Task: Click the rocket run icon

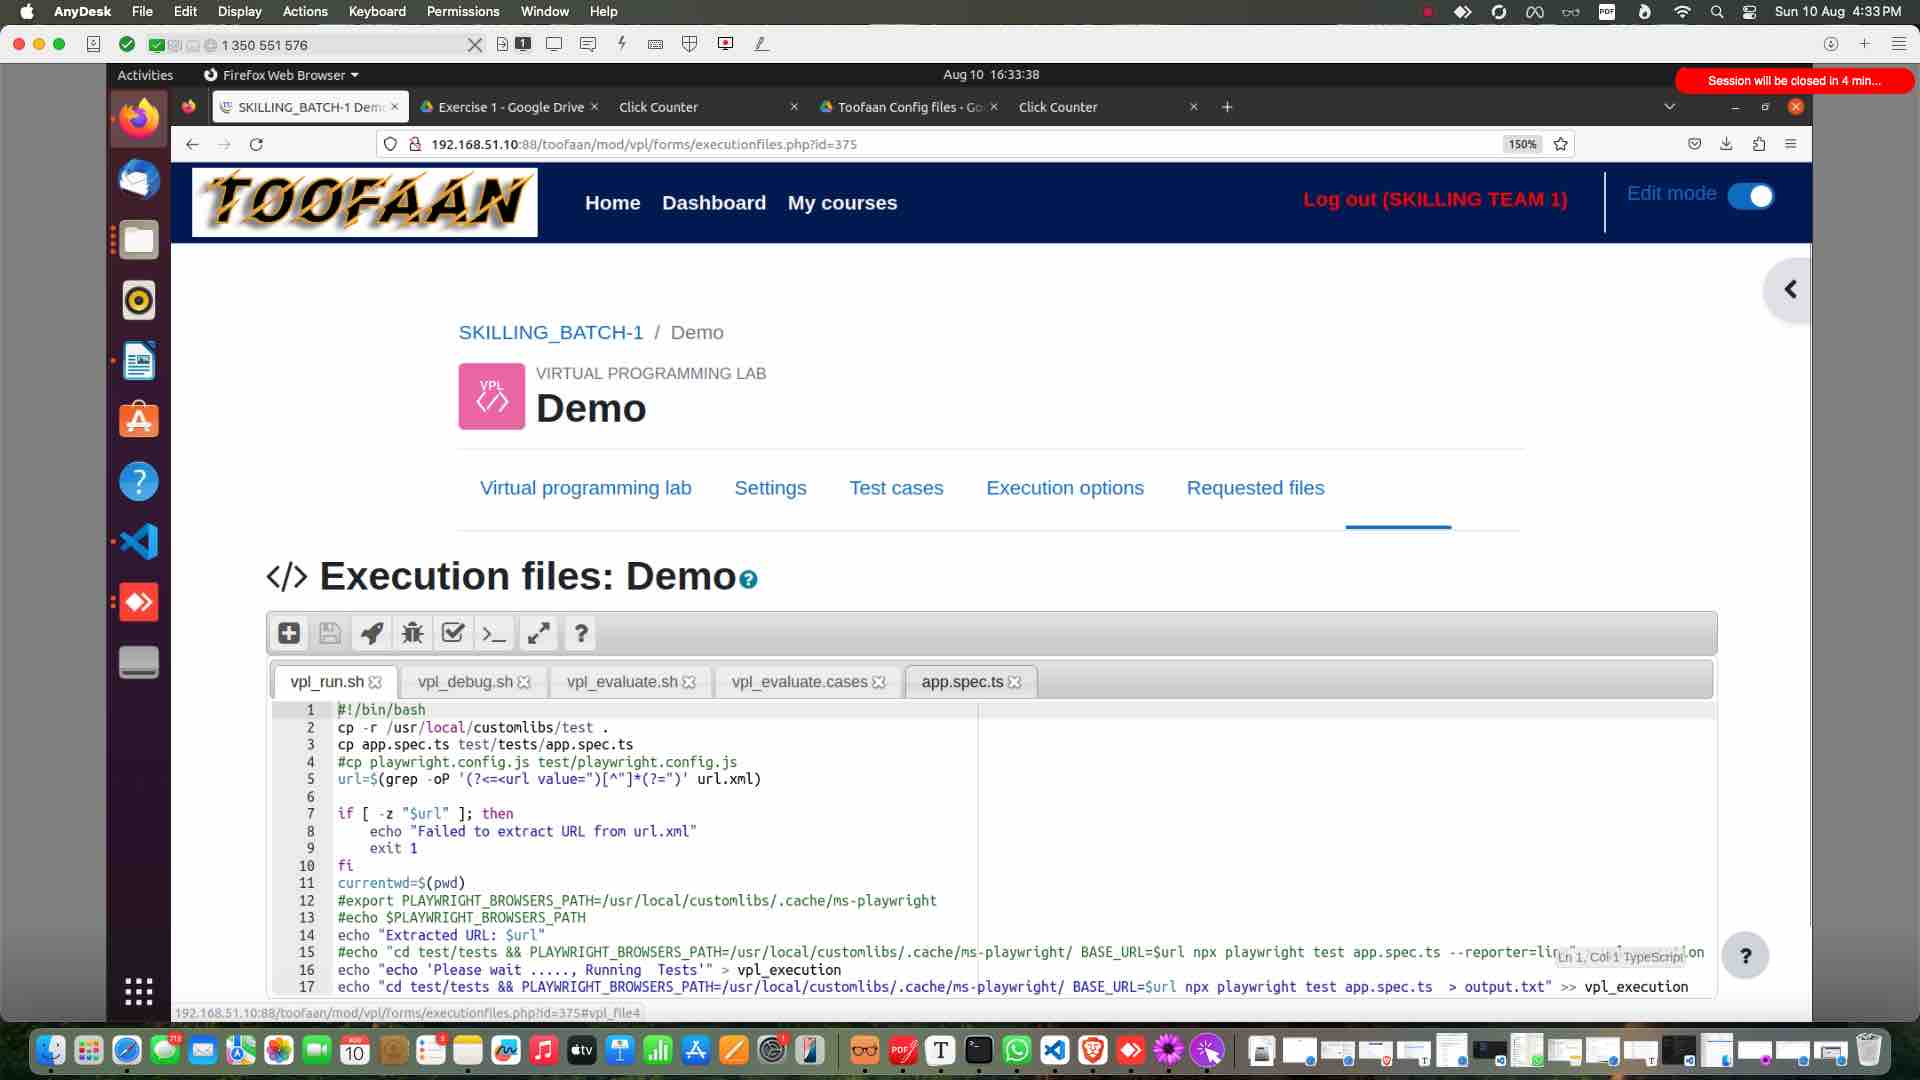Action: 371,633
